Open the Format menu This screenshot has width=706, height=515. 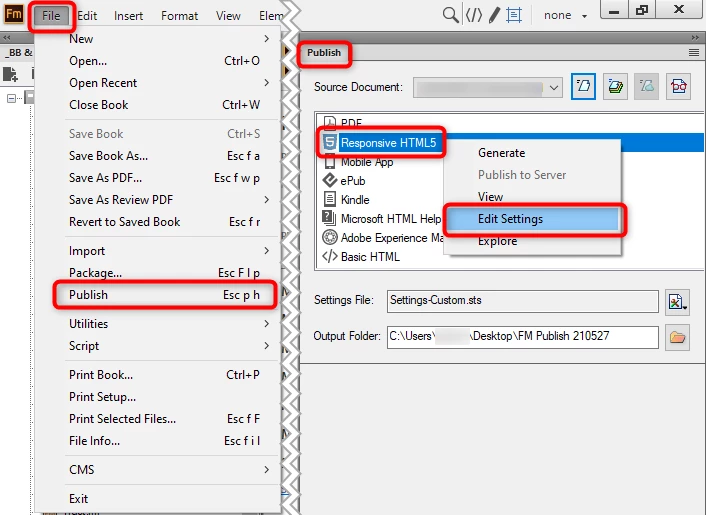[x=179, y=16]
